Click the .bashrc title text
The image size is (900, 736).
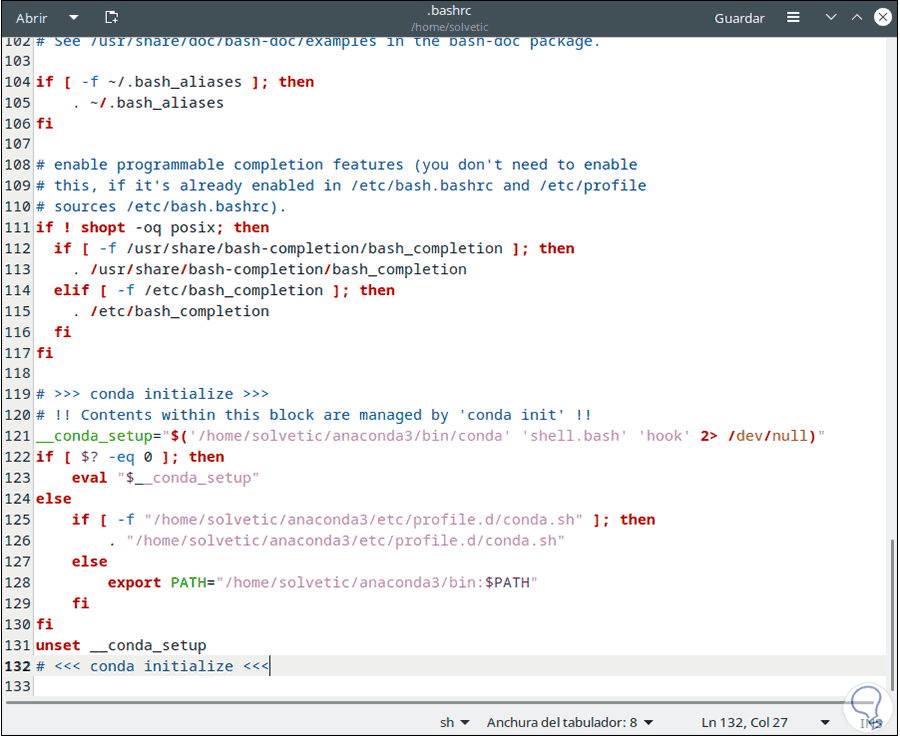449,11
